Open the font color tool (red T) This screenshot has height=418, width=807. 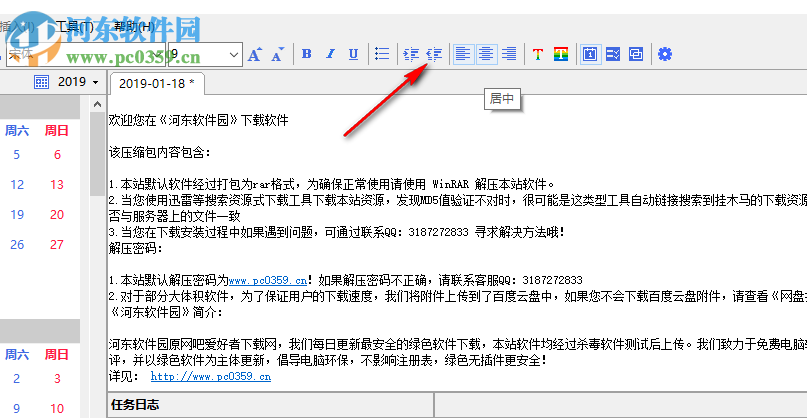(x=538, y=54)
